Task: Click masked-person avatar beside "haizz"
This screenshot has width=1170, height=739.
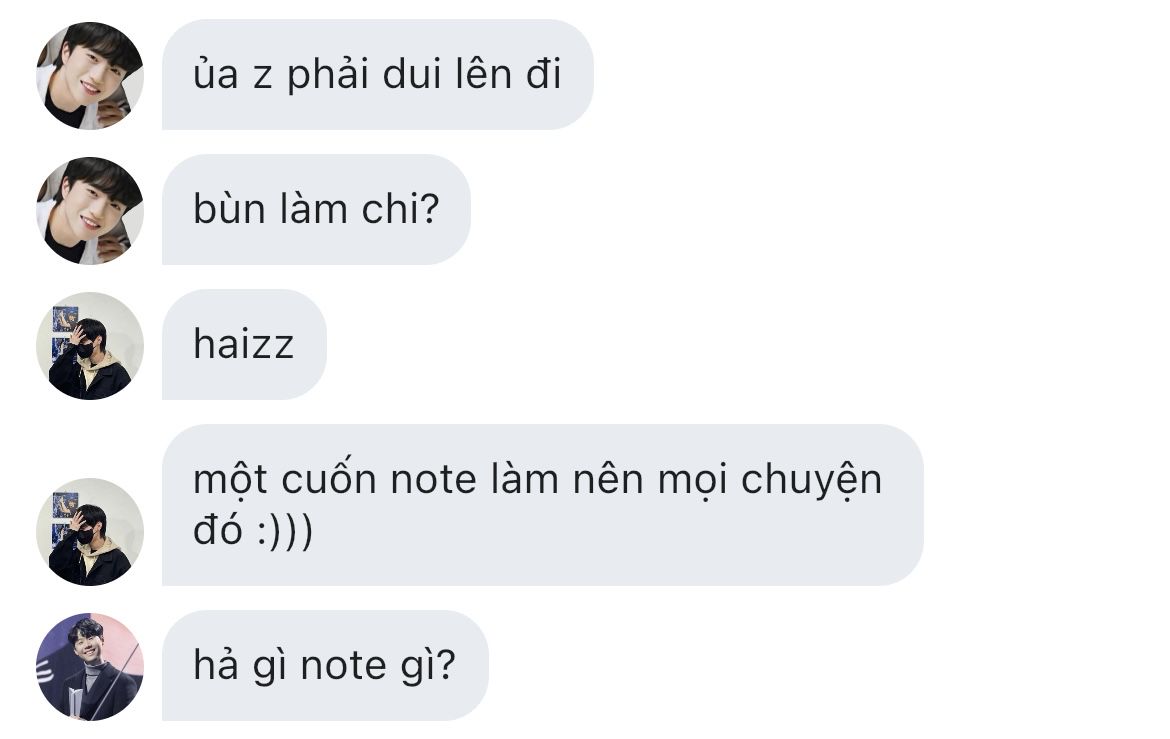Action: pyautogui.click(x=90, y=346)
